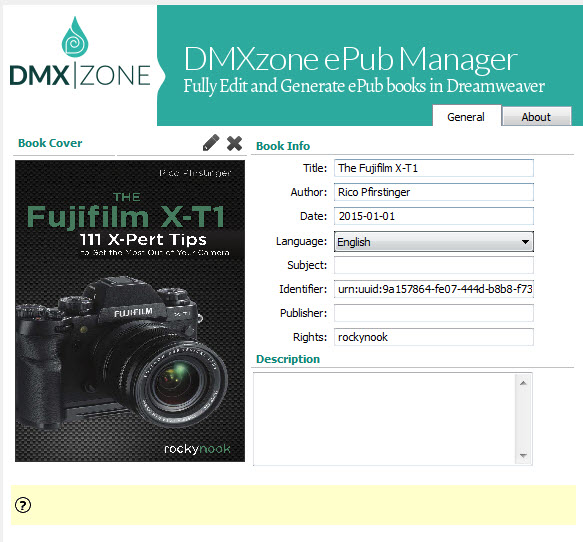Click the Fujifilm X-T1 cover thumbnail
The width and height of the screenshot is (583, 542).
(130, 311)
